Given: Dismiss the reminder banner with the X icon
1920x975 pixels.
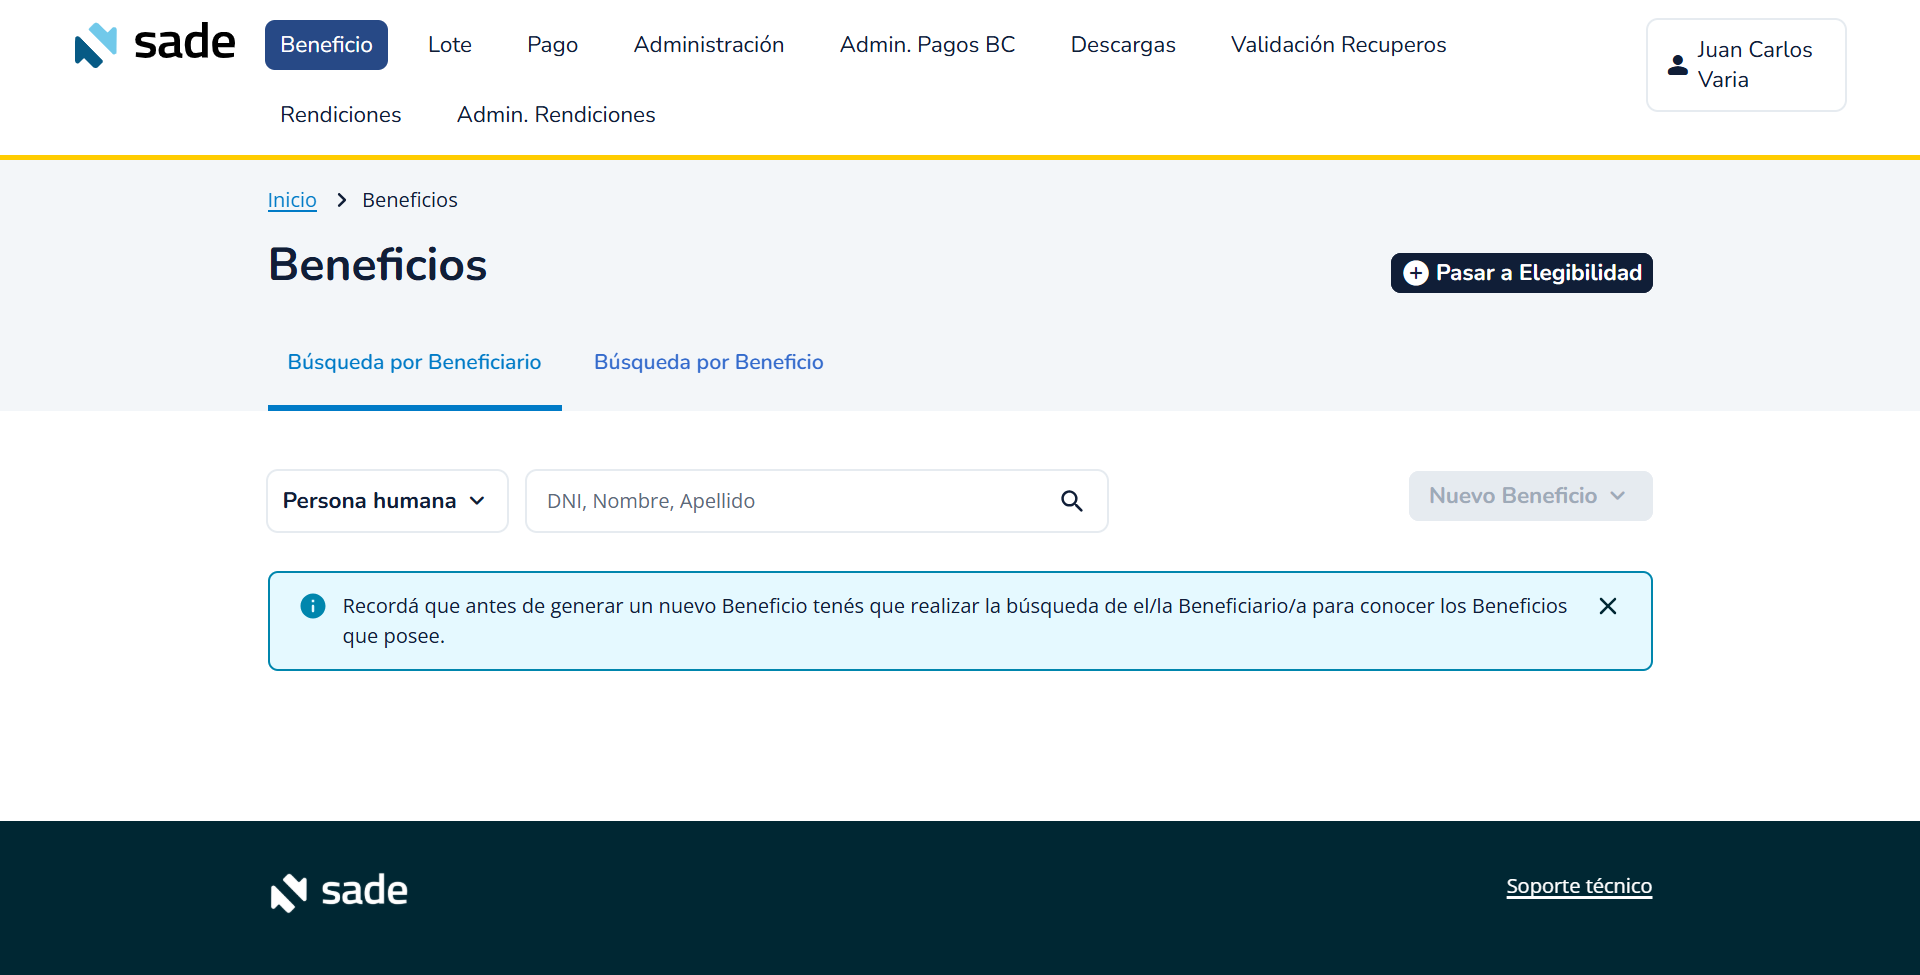Looking at the screenshot, I should point(1607,606).
